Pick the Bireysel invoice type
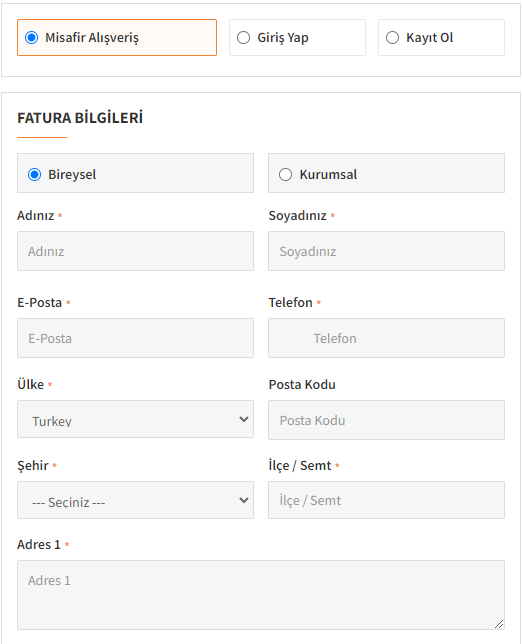This screenshot has height=644, width=523. (35, 175)
